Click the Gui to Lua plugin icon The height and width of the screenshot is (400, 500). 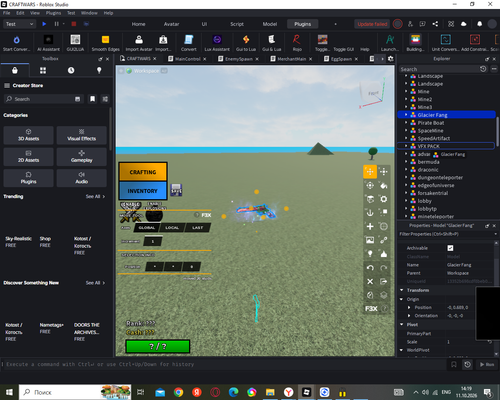coord(246,43)
